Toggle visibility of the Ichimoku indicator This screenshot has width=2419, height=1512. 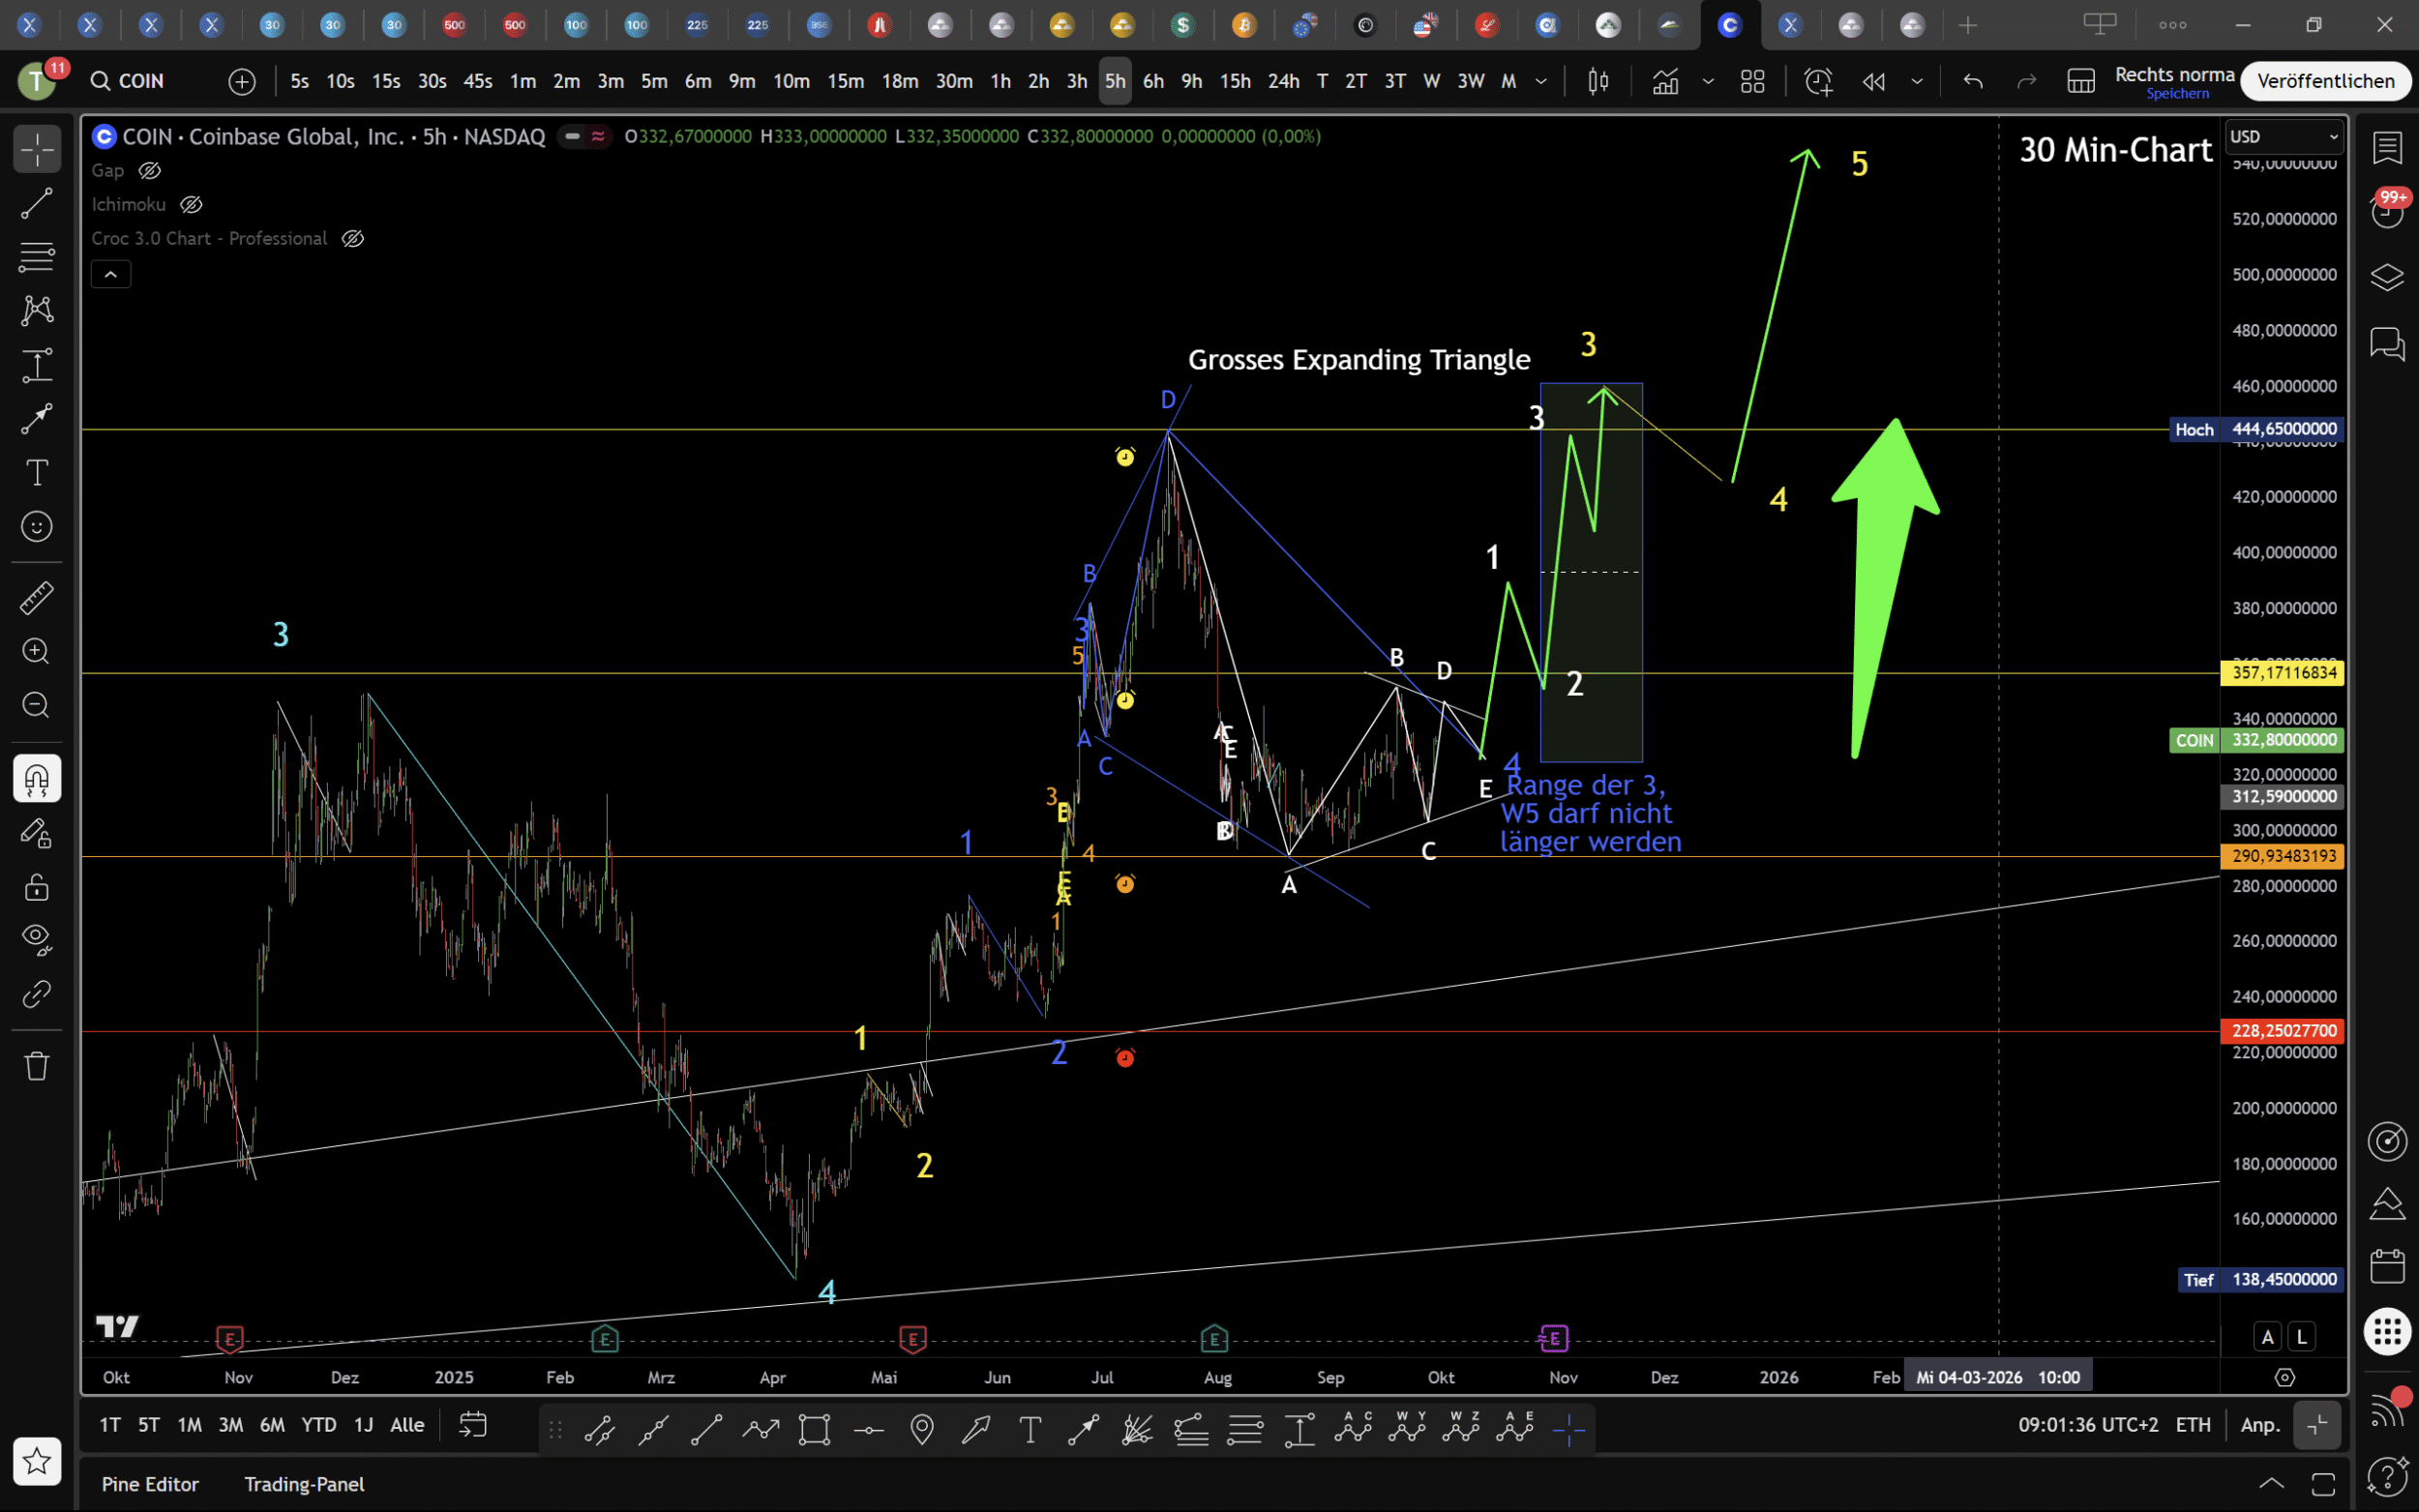(x=191, y=205)
